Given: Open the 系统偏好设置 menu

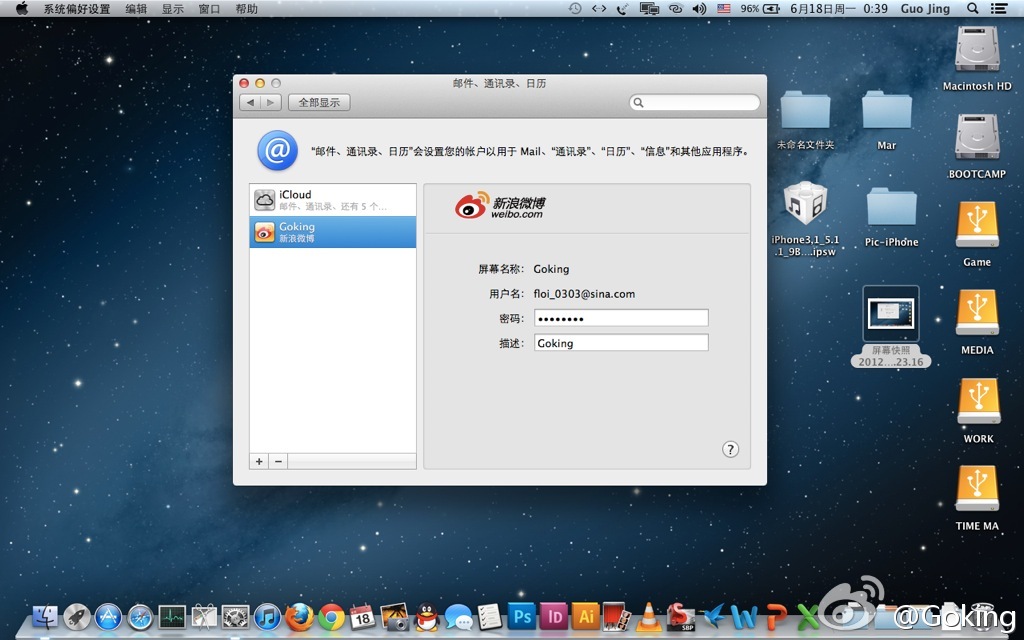Looking at the screenshot, I should click(76, 8).
